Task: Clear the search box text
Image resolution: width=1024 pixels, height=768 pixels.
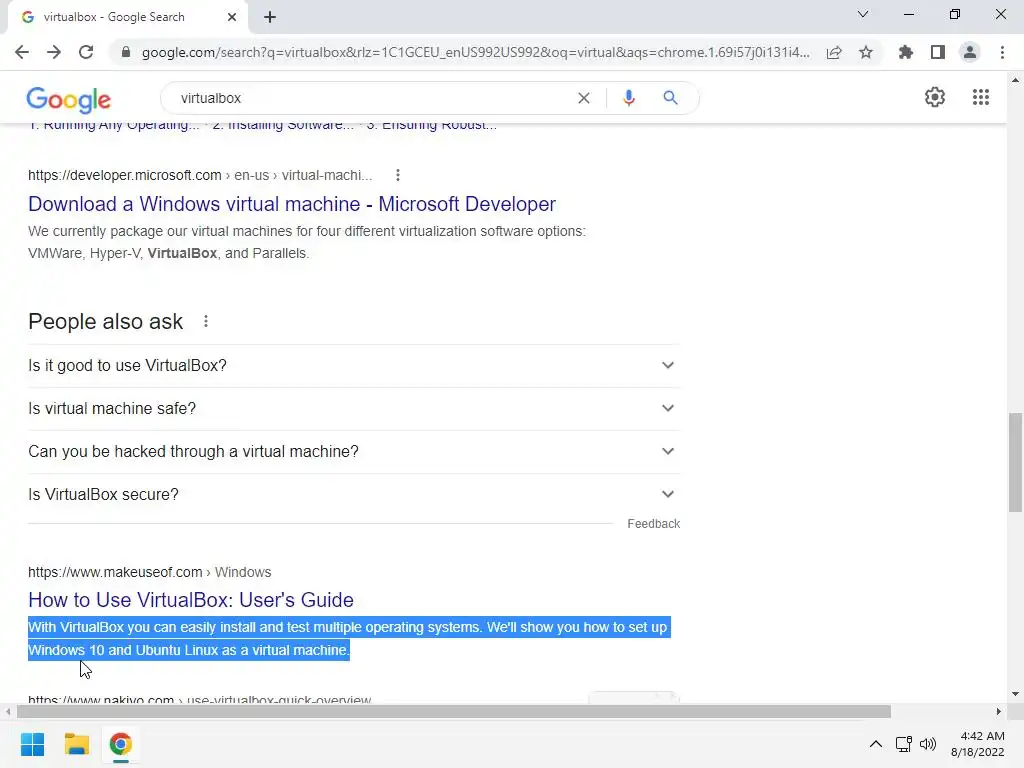Action: point(584,98)
